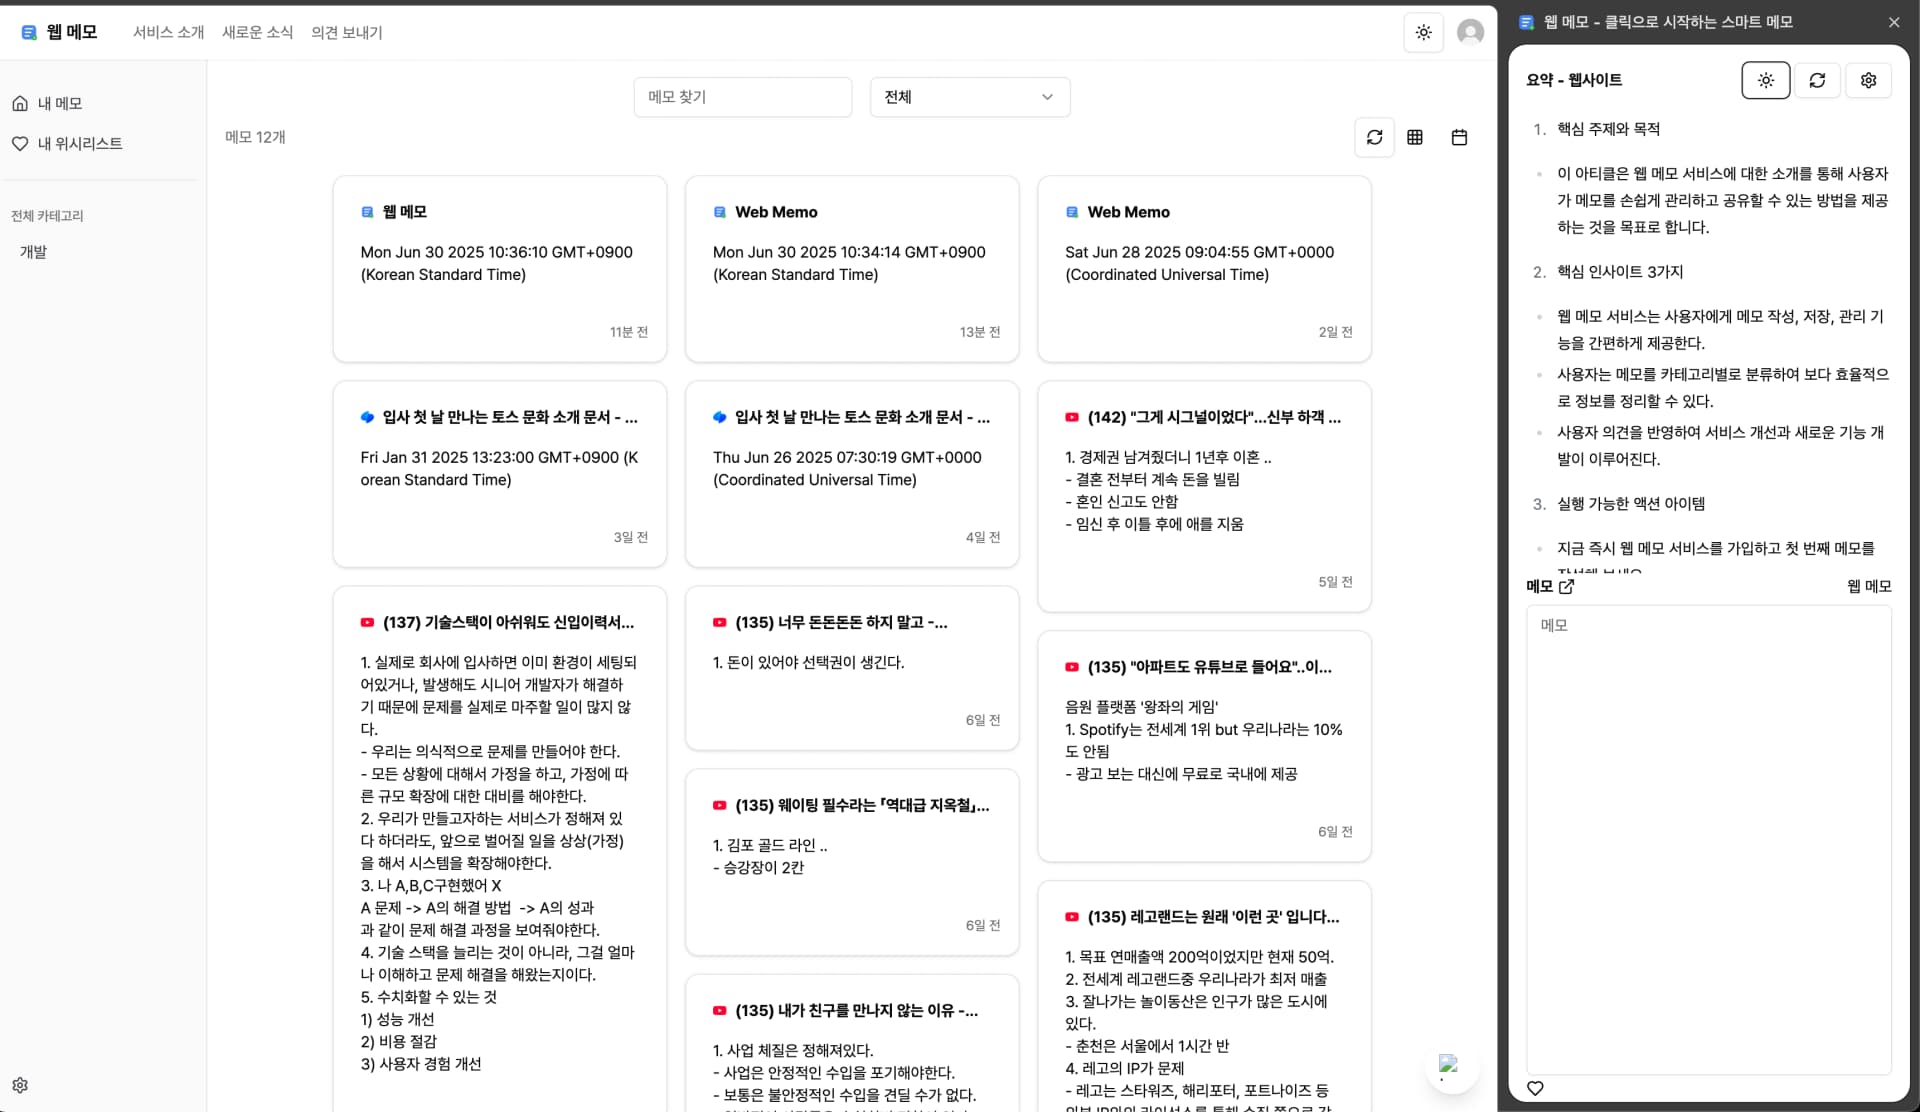The width and height of the screenshot is (1920, 1112).
Task: Open 의견 보내기 menu item
Action: point(347,32)
